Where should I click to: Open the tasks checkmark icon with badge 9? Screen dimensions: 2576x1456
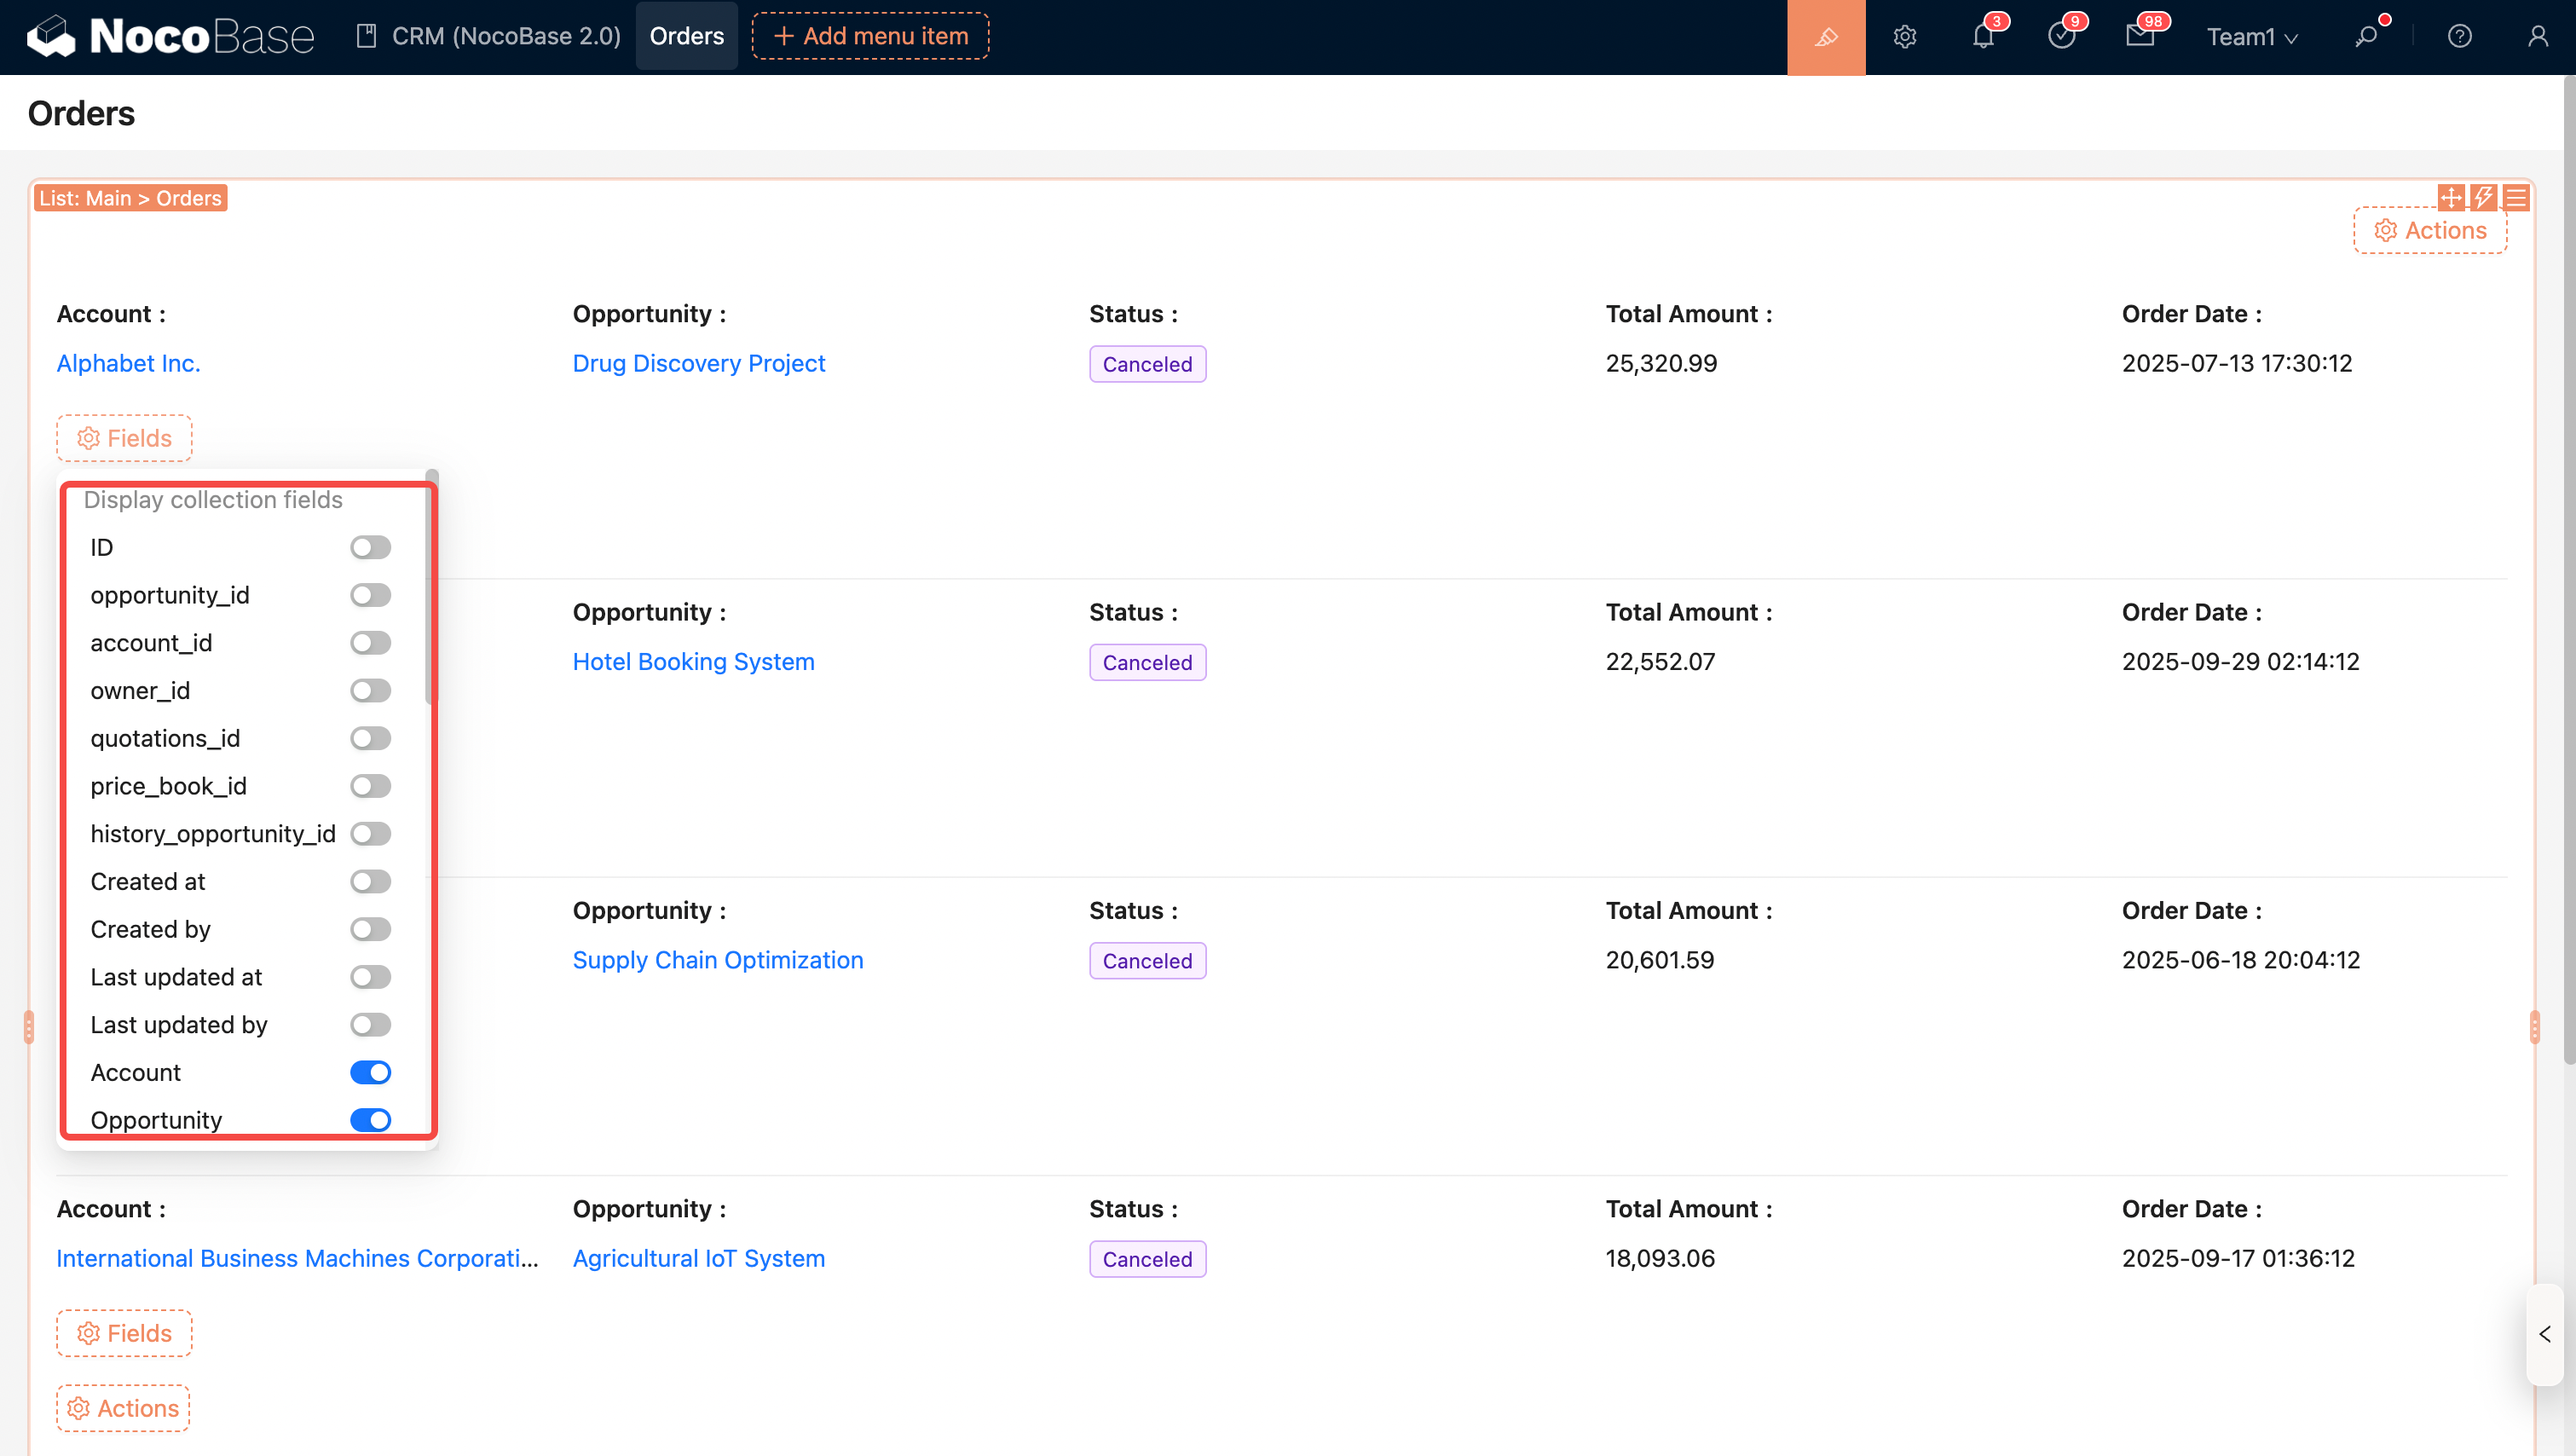pyautogui.click(x=2061, y=37)
